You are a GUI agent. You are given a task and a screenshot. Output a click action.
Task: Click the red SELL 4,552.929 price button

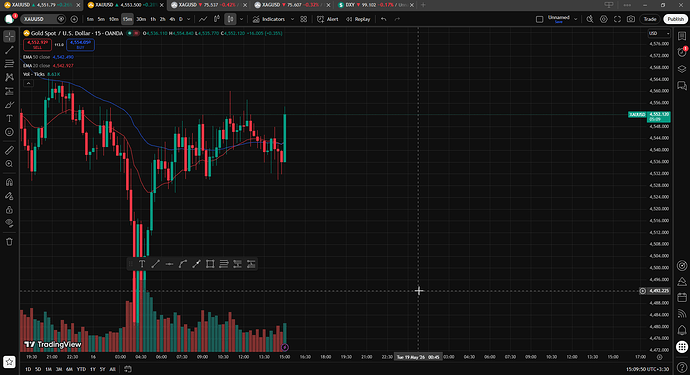[x=37, y=44]
